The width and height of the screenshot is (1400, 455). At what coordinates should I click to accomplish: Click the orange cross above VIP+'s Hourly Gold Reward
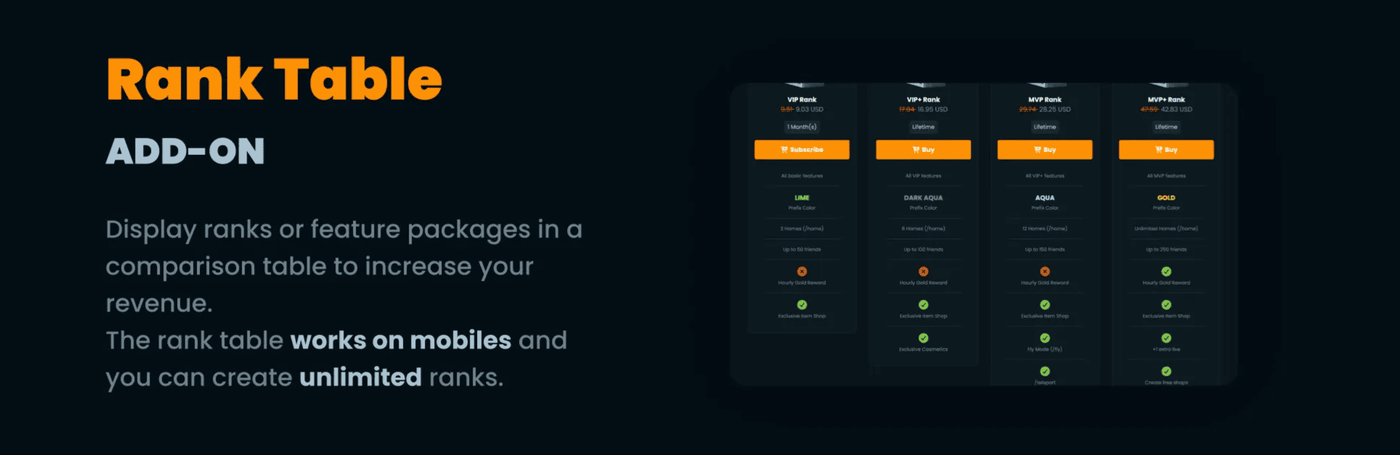tap(923, 271)
